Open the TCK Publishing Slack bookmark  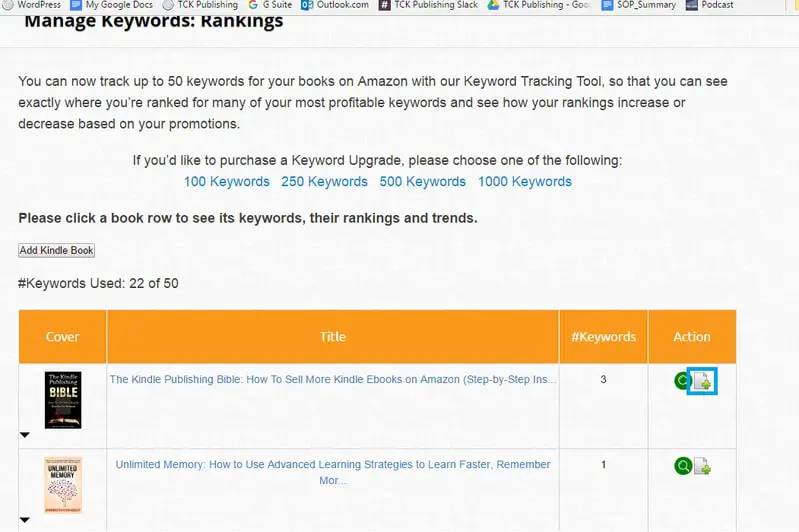coord(429,5)
